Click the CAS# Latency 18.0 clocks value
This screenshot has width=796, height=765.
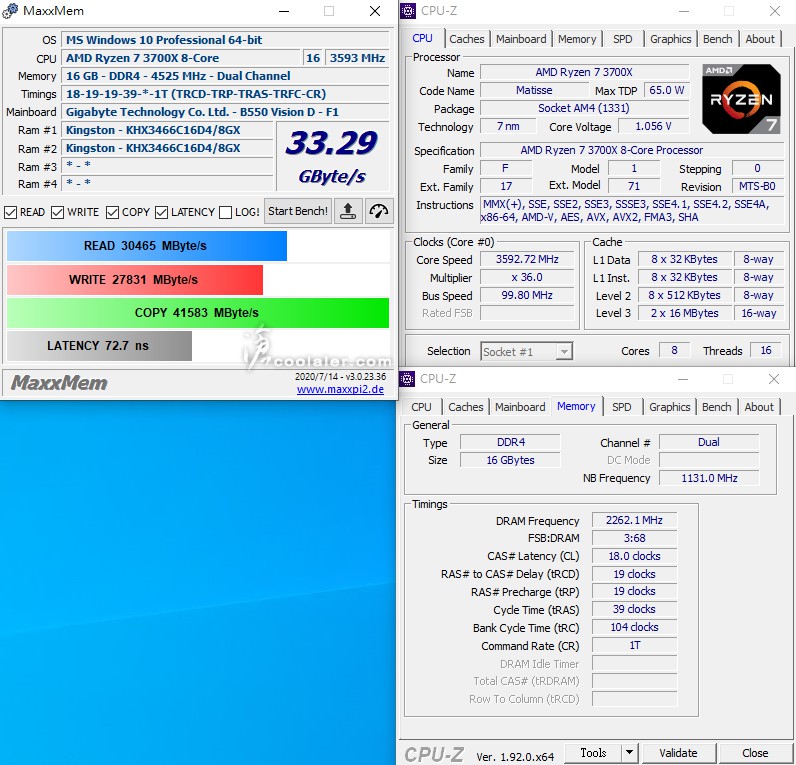pyautogui.click(x=634, y=556)
